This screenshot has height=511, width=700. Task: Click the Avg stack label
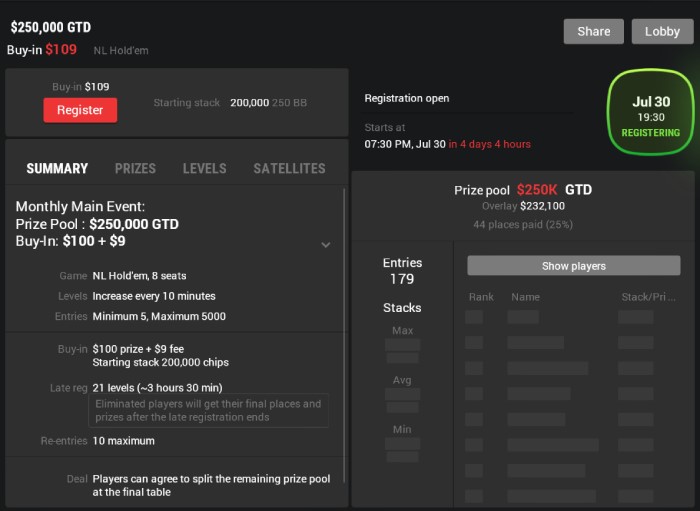[402, 380]
